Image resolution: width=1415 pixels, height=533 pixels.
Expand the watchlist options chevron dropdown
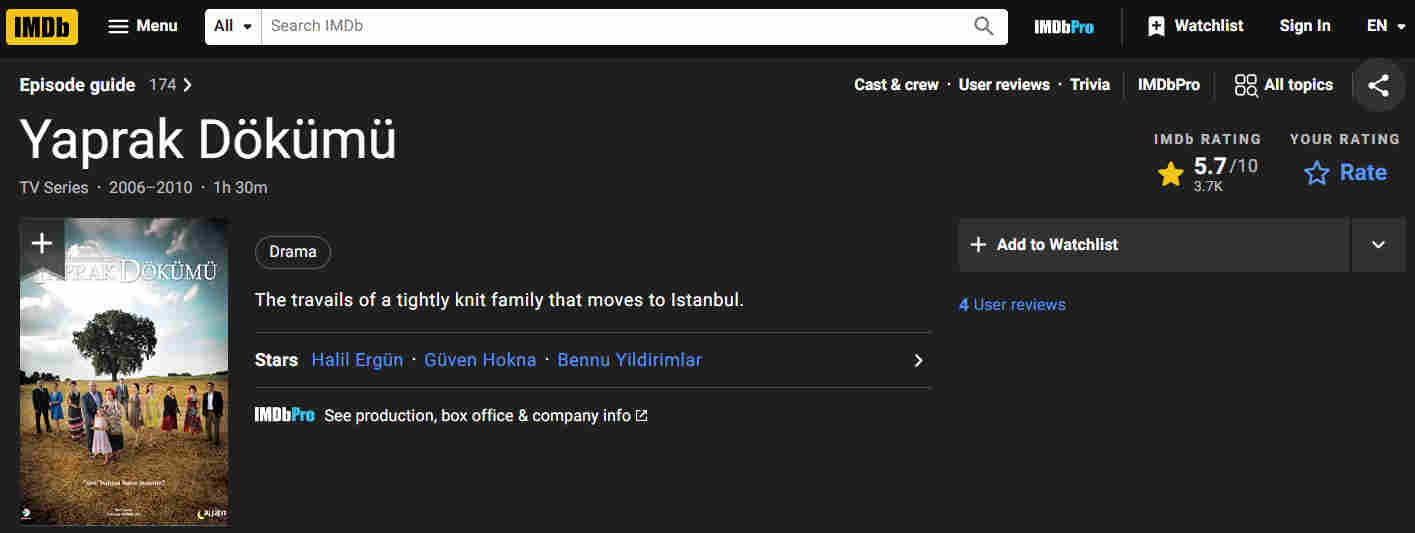(x=1378, y=245)
